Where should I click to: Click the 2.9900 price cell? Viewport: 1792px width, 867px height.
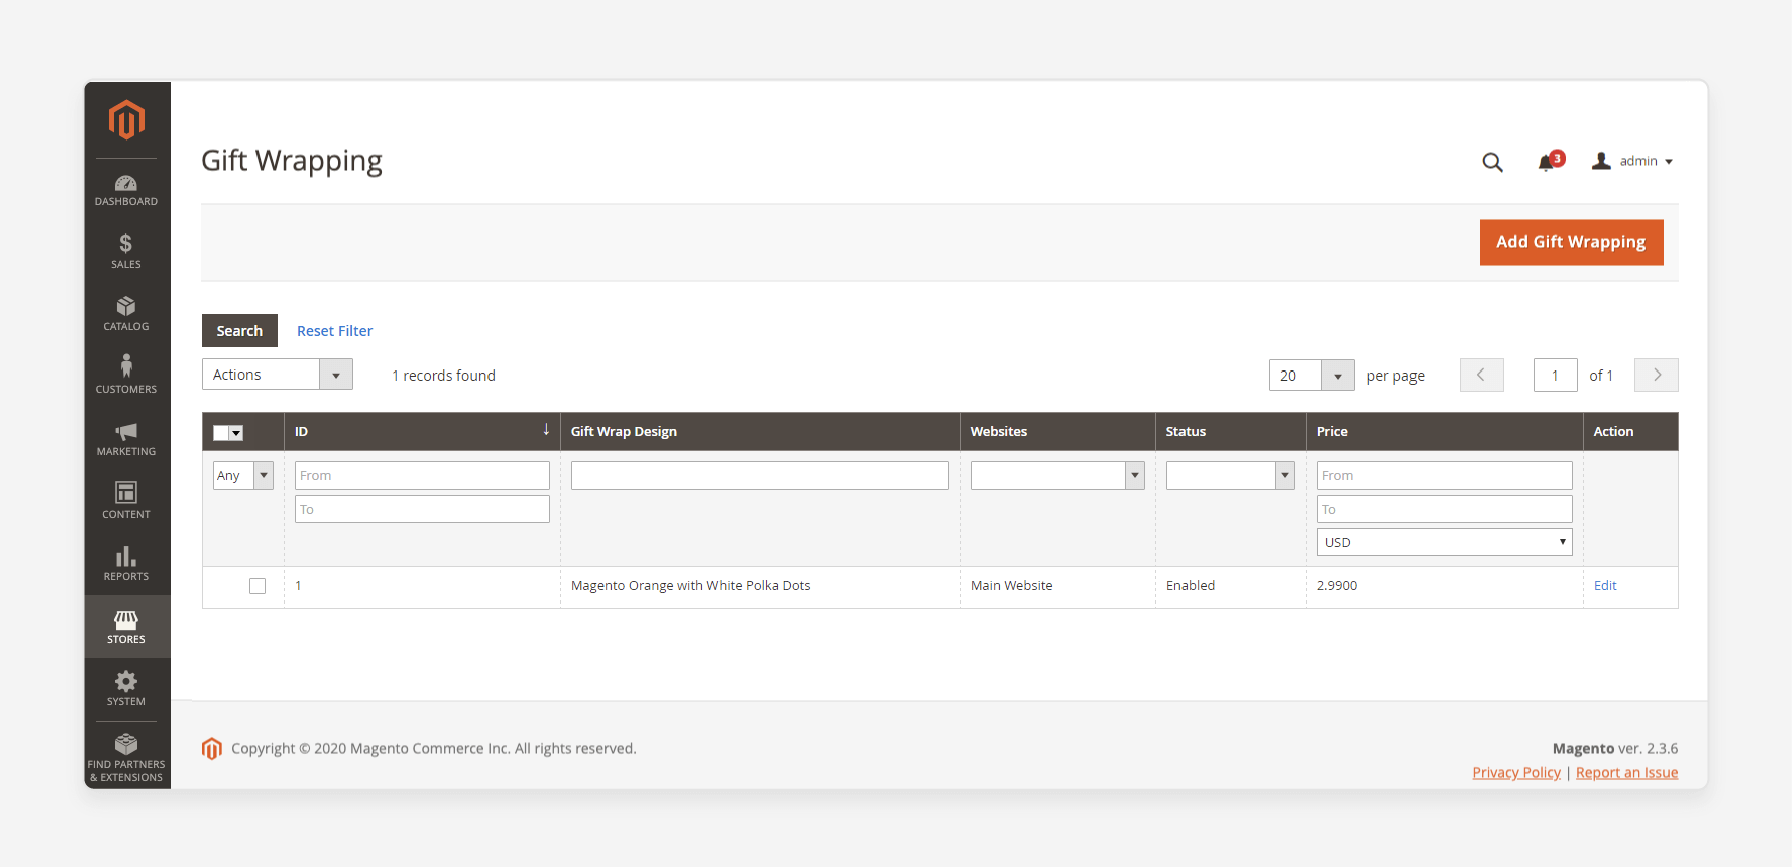(1337, 586)
